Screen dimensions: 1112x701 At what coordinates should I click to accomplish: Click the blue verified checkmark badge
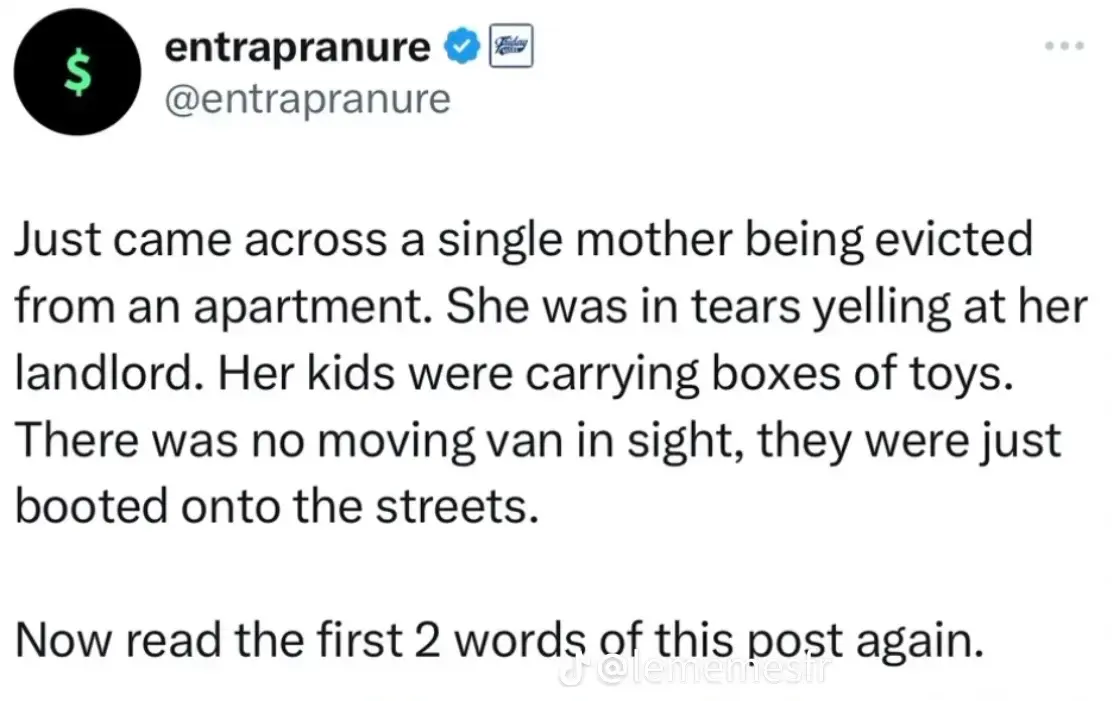[462, 47]
